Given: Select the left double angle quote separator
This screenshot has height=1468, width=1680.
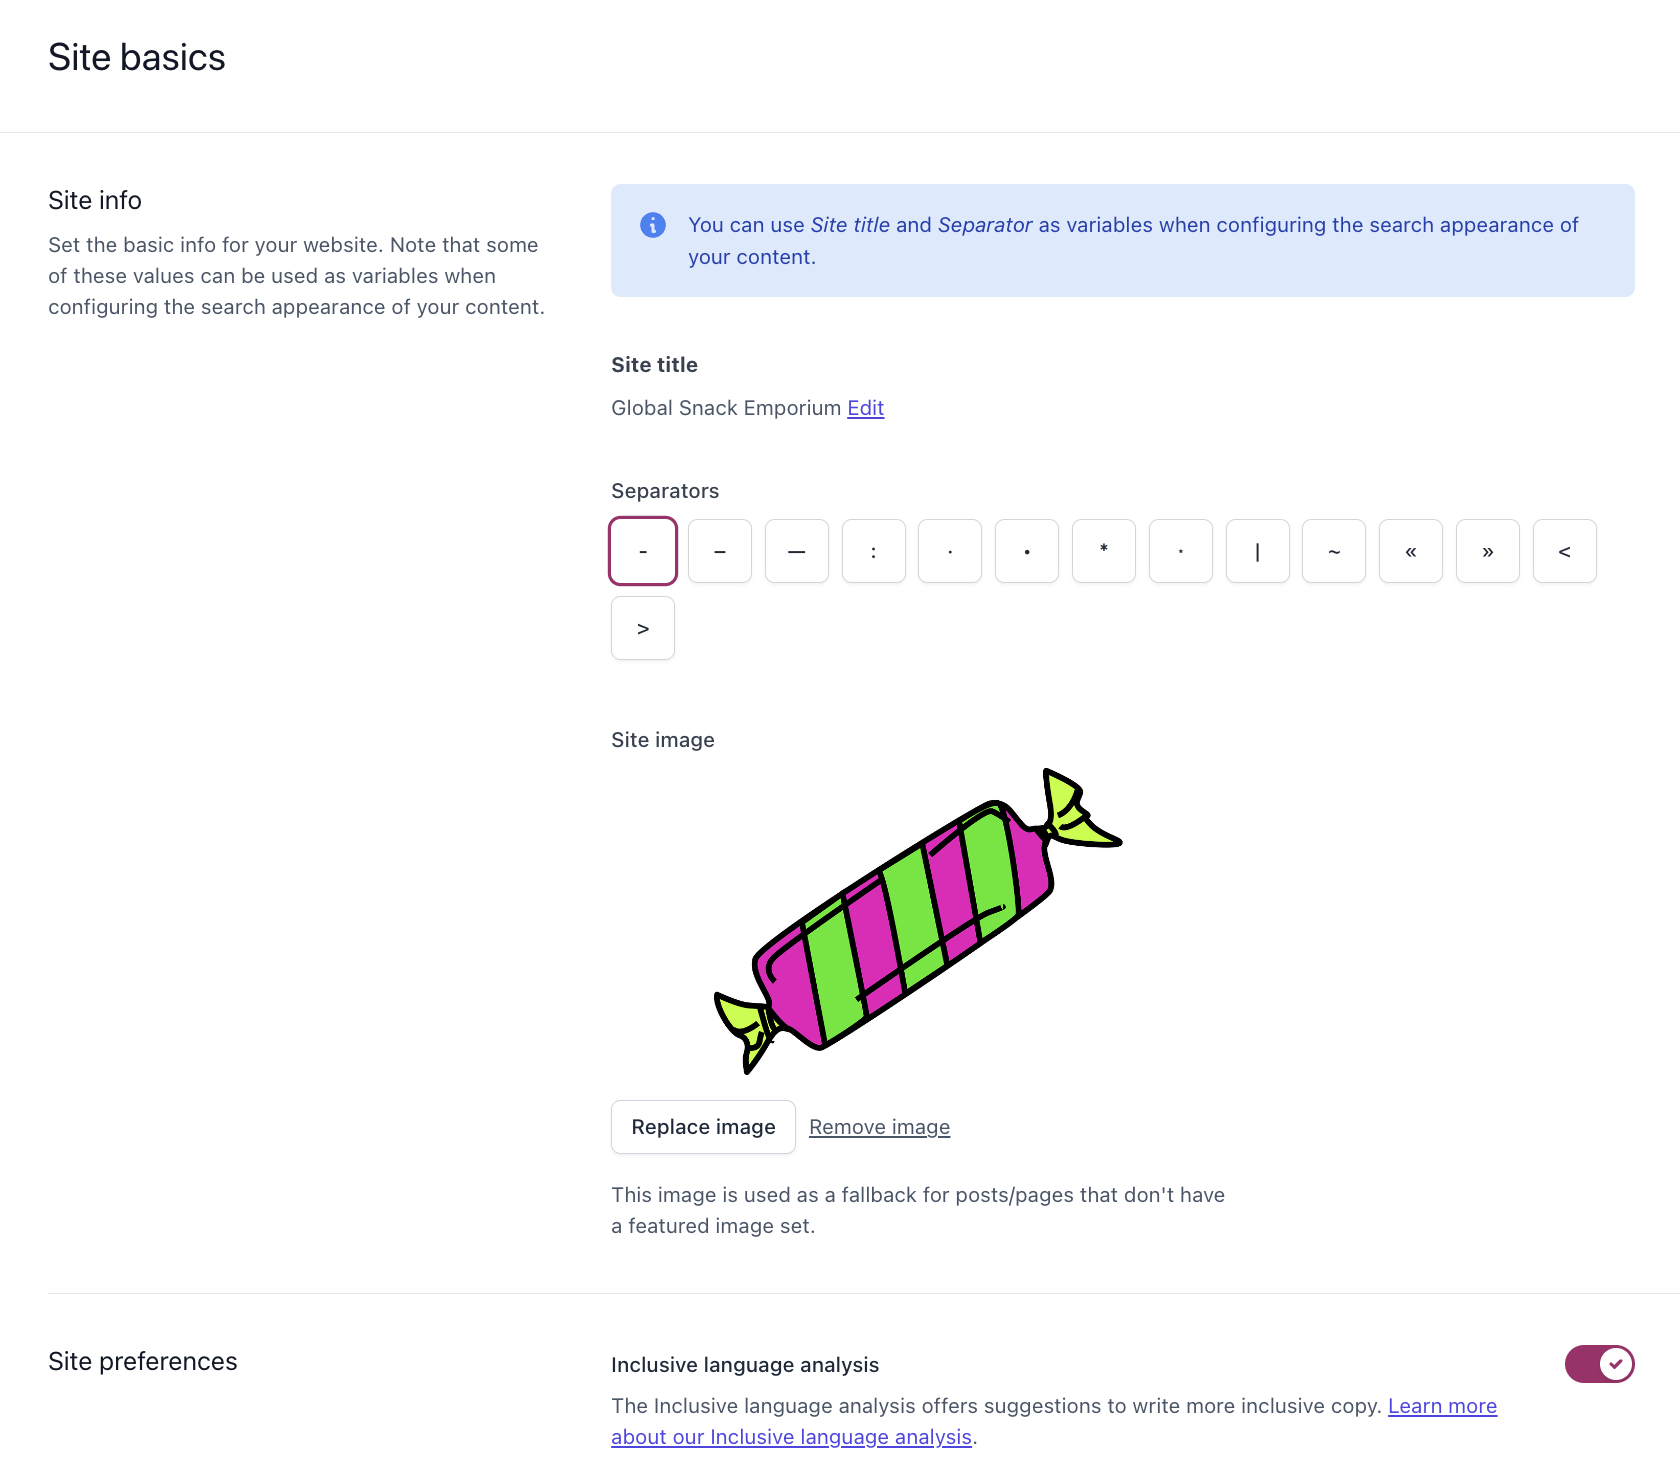Looking at the screenshot, I should pyautogui.click(x=1411, y=551).
